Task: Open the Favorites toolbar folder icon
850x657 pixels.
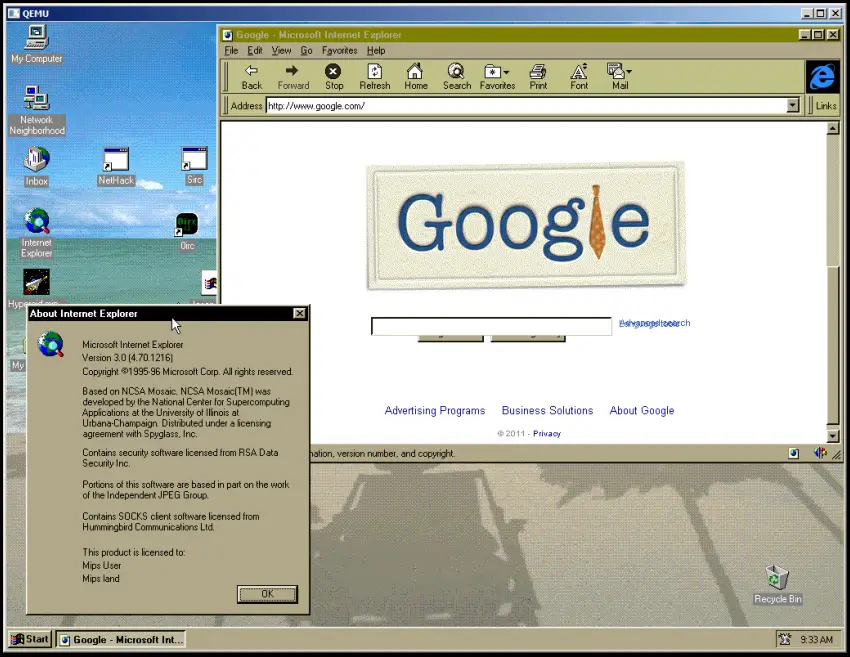Action: pos(497,77)
